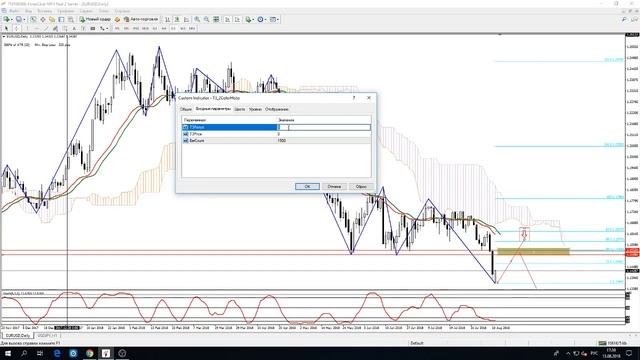The height and width of the screenshot is (360, 640).
Task: Click the BarCount value 1500
Action: pos(282,140)
